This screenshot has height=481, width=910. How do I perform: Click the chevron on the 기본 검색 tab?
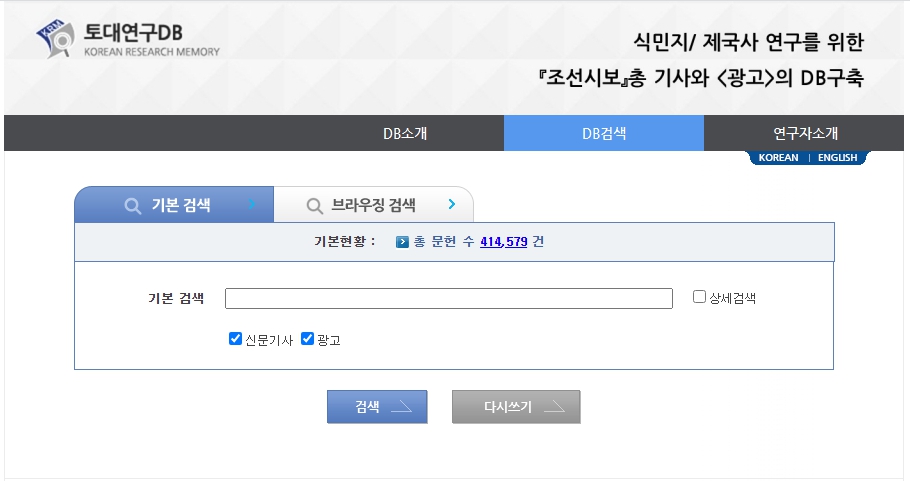pos(252,205)
